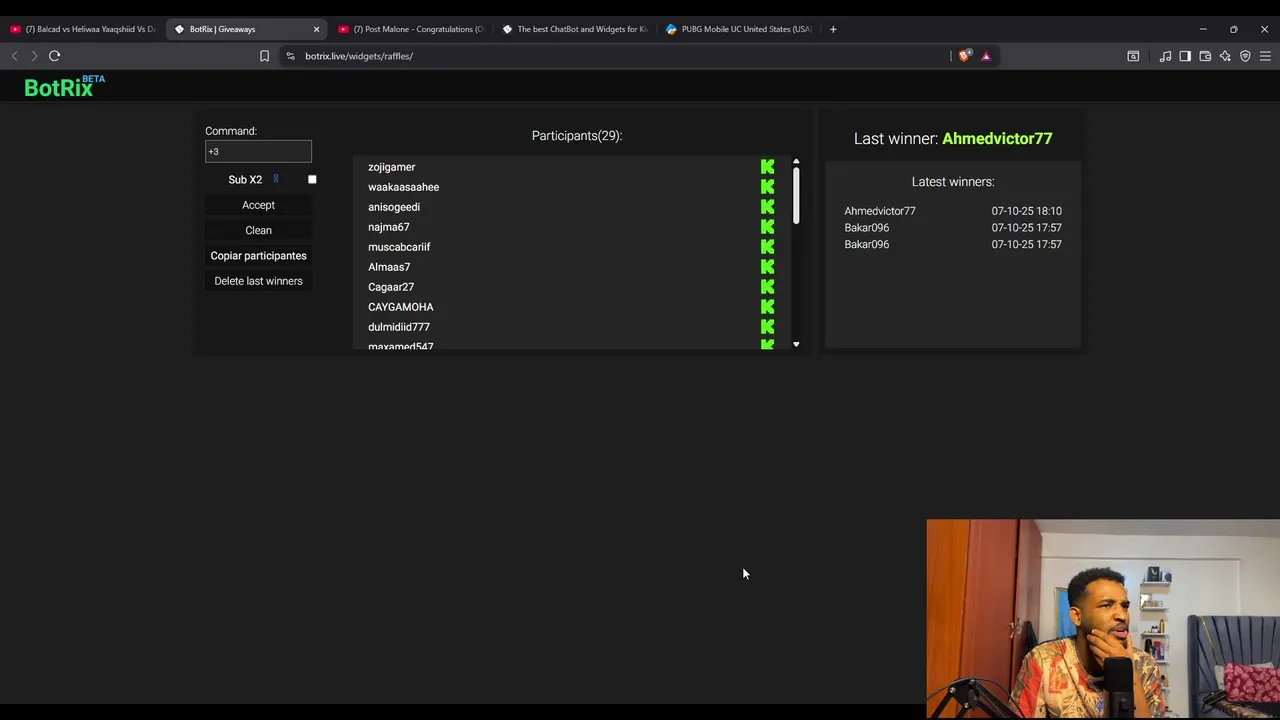Click the participants list scrollbar thumb

pyautogui.click(x=796, y=195)
